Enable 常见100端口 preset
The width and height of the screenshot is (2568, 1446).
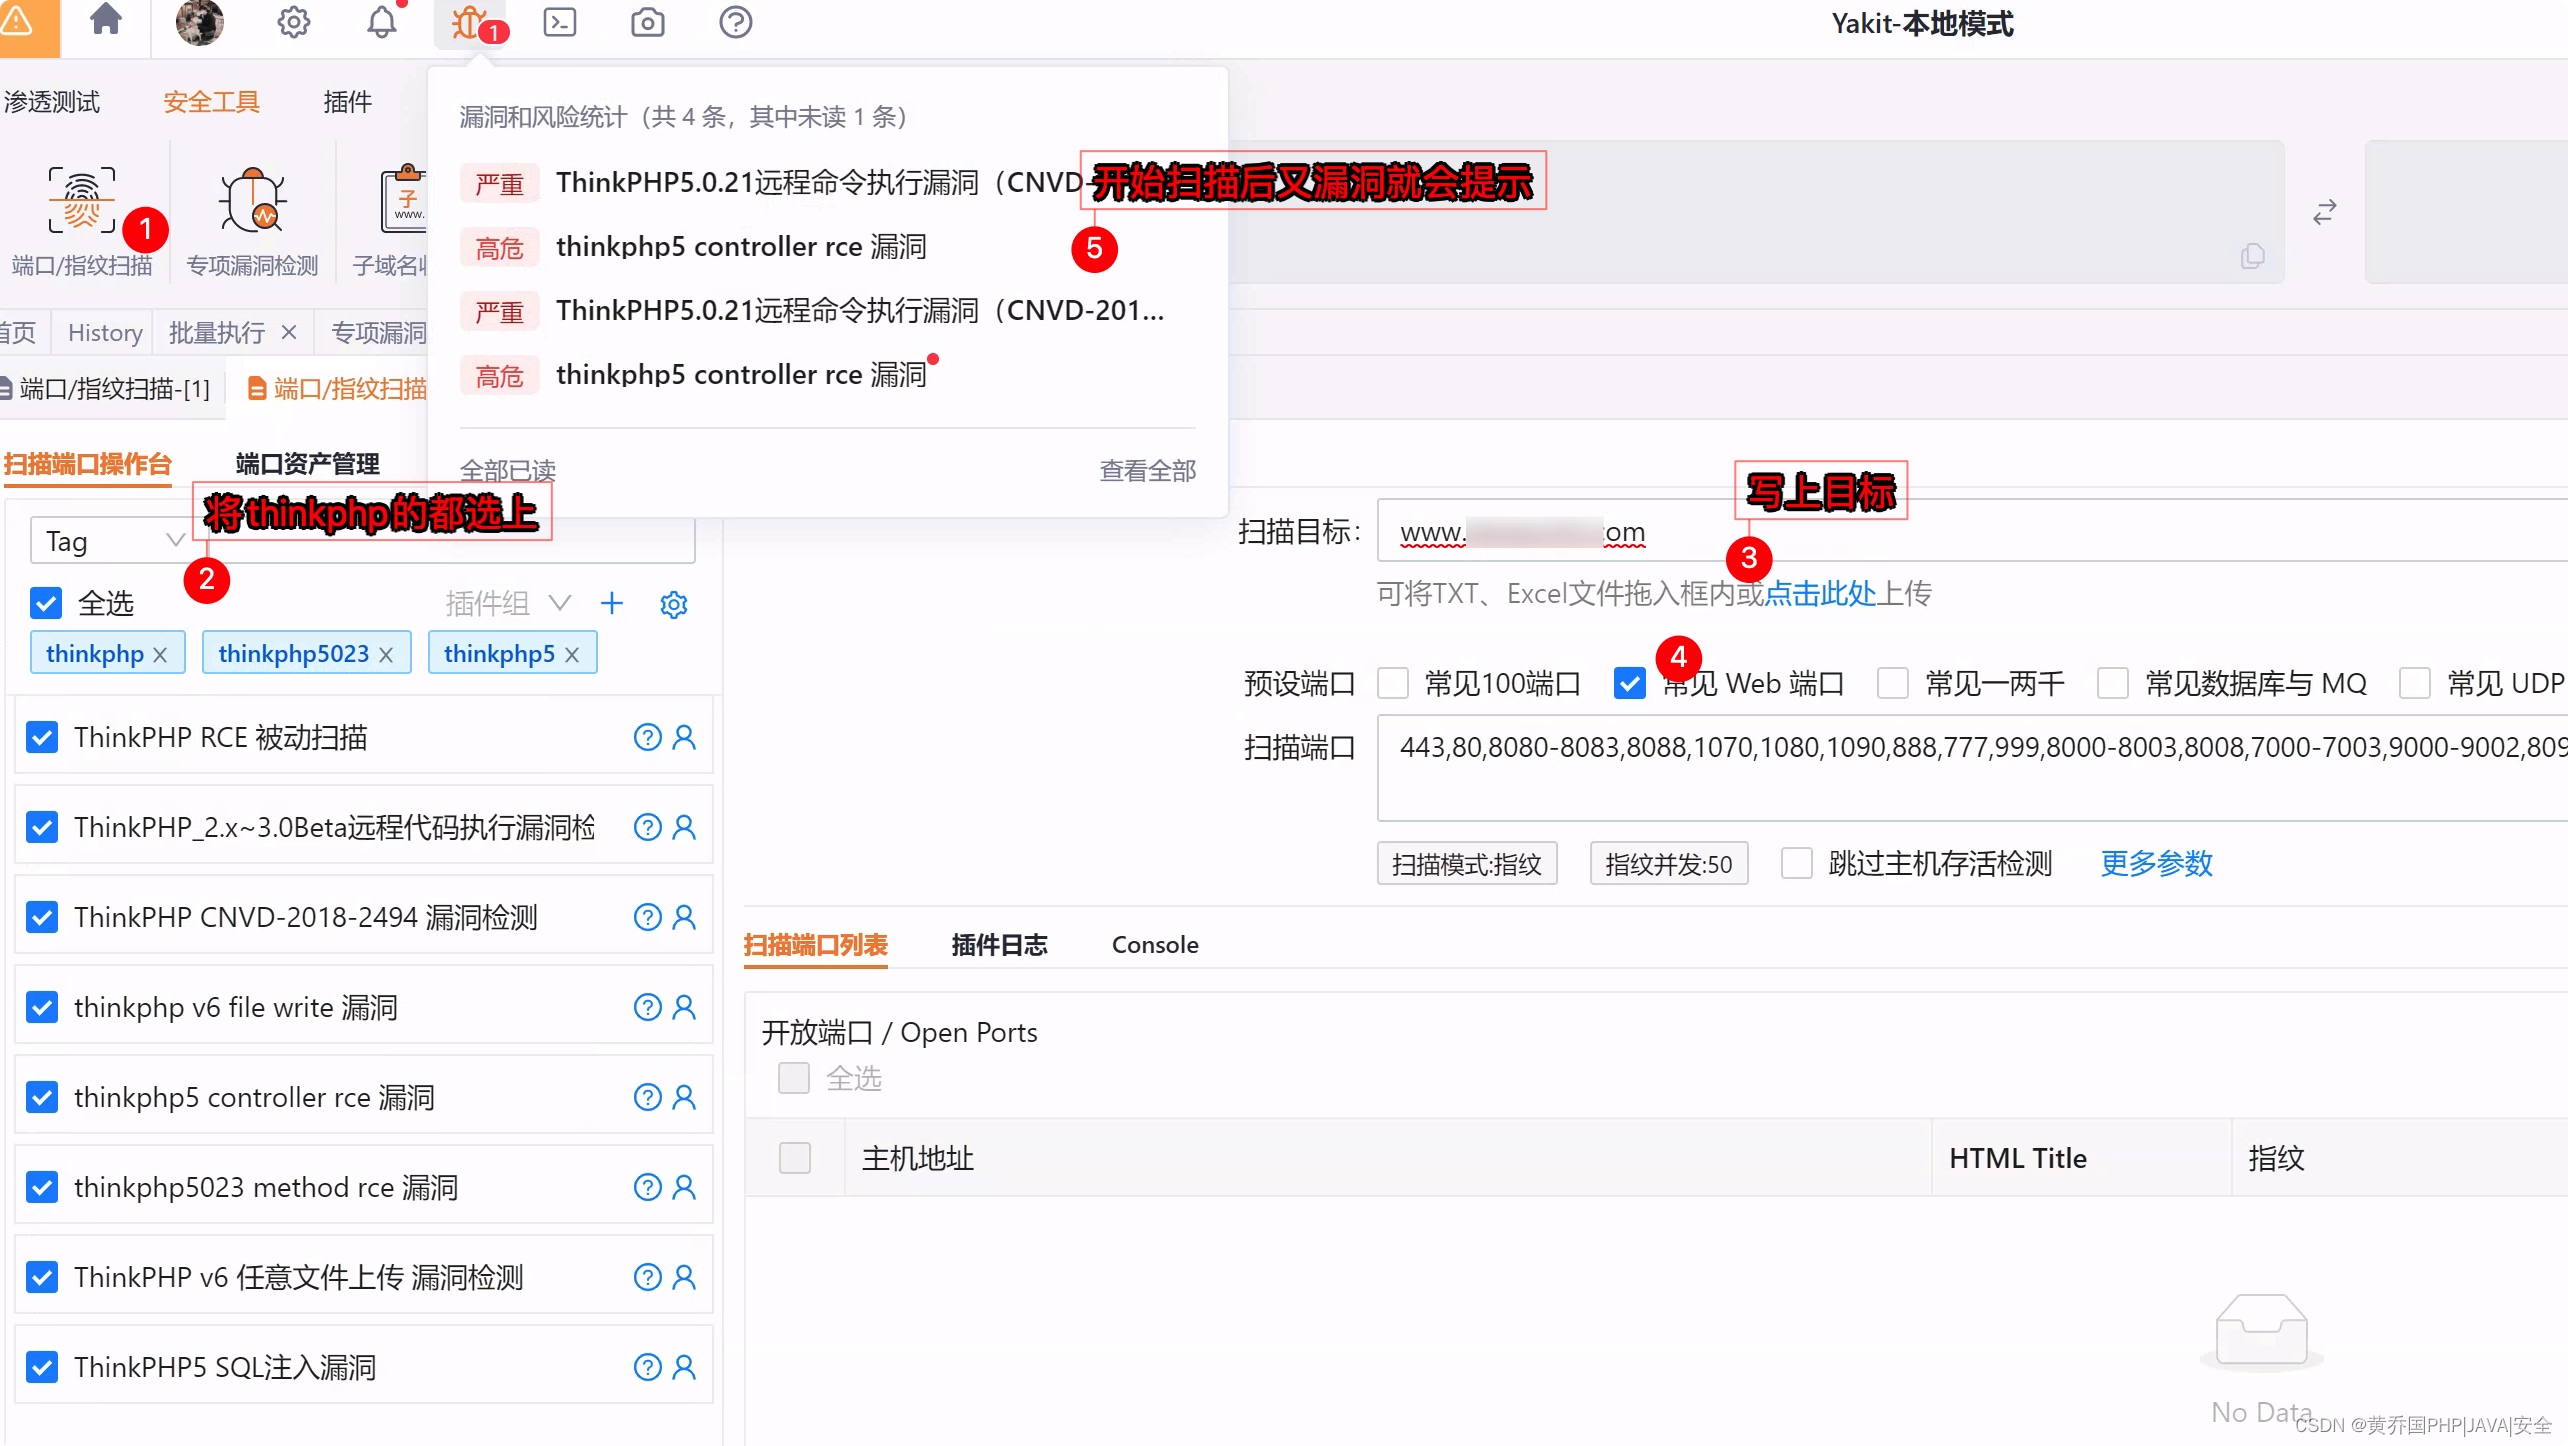point(1393,683)
